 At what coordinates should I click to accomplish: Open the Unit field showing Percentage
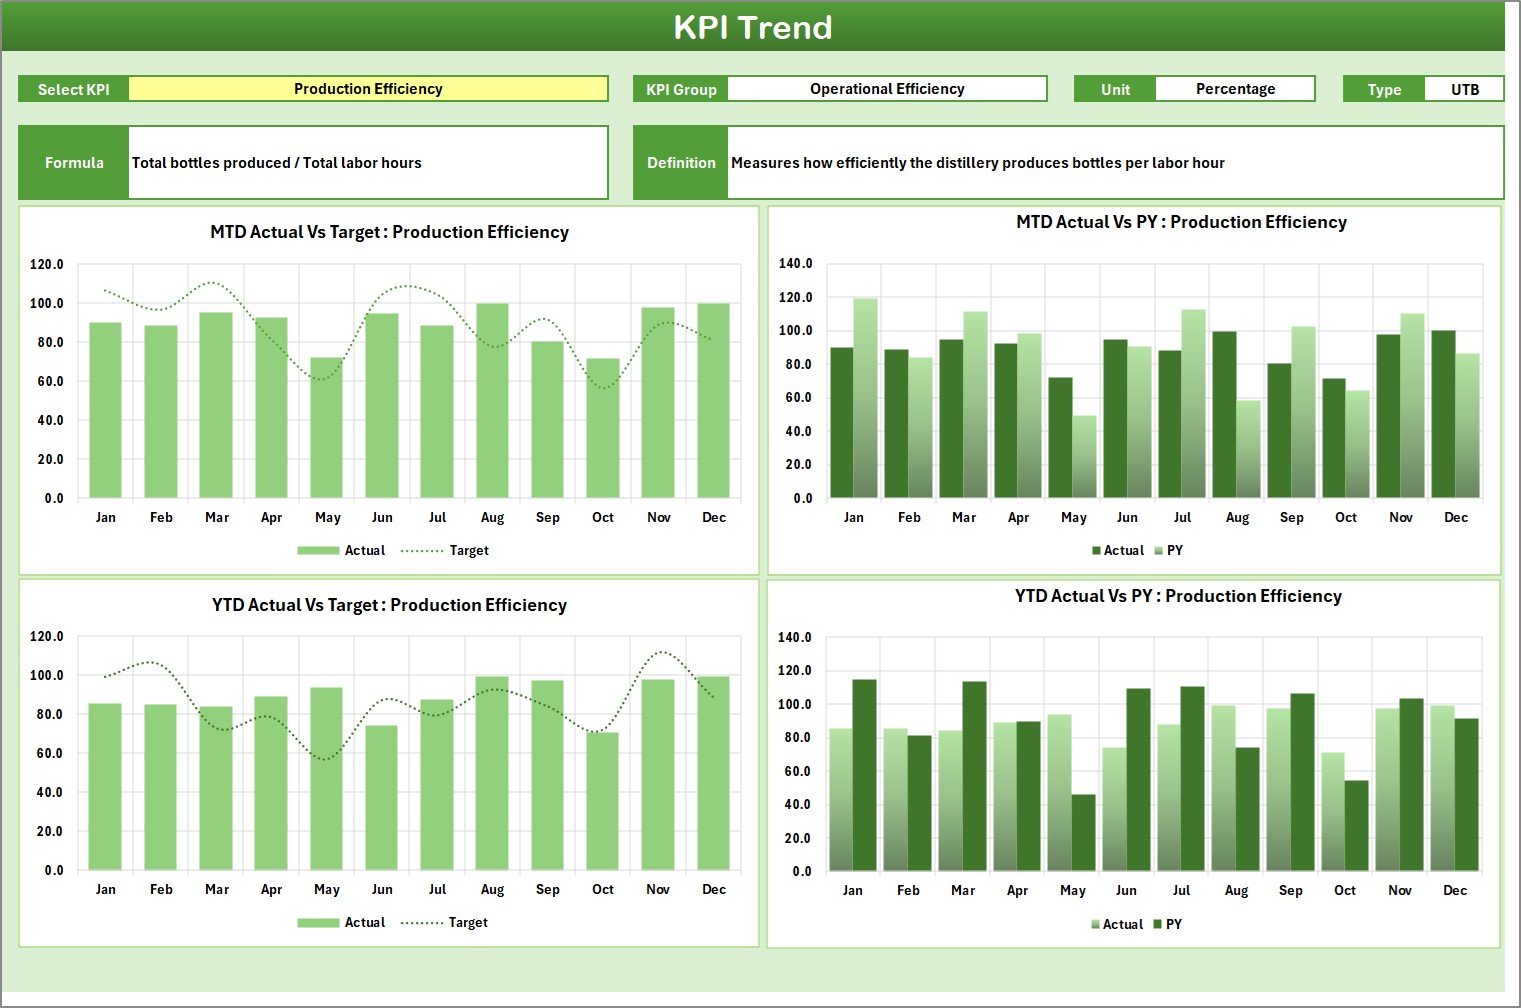coord(1236,88)
